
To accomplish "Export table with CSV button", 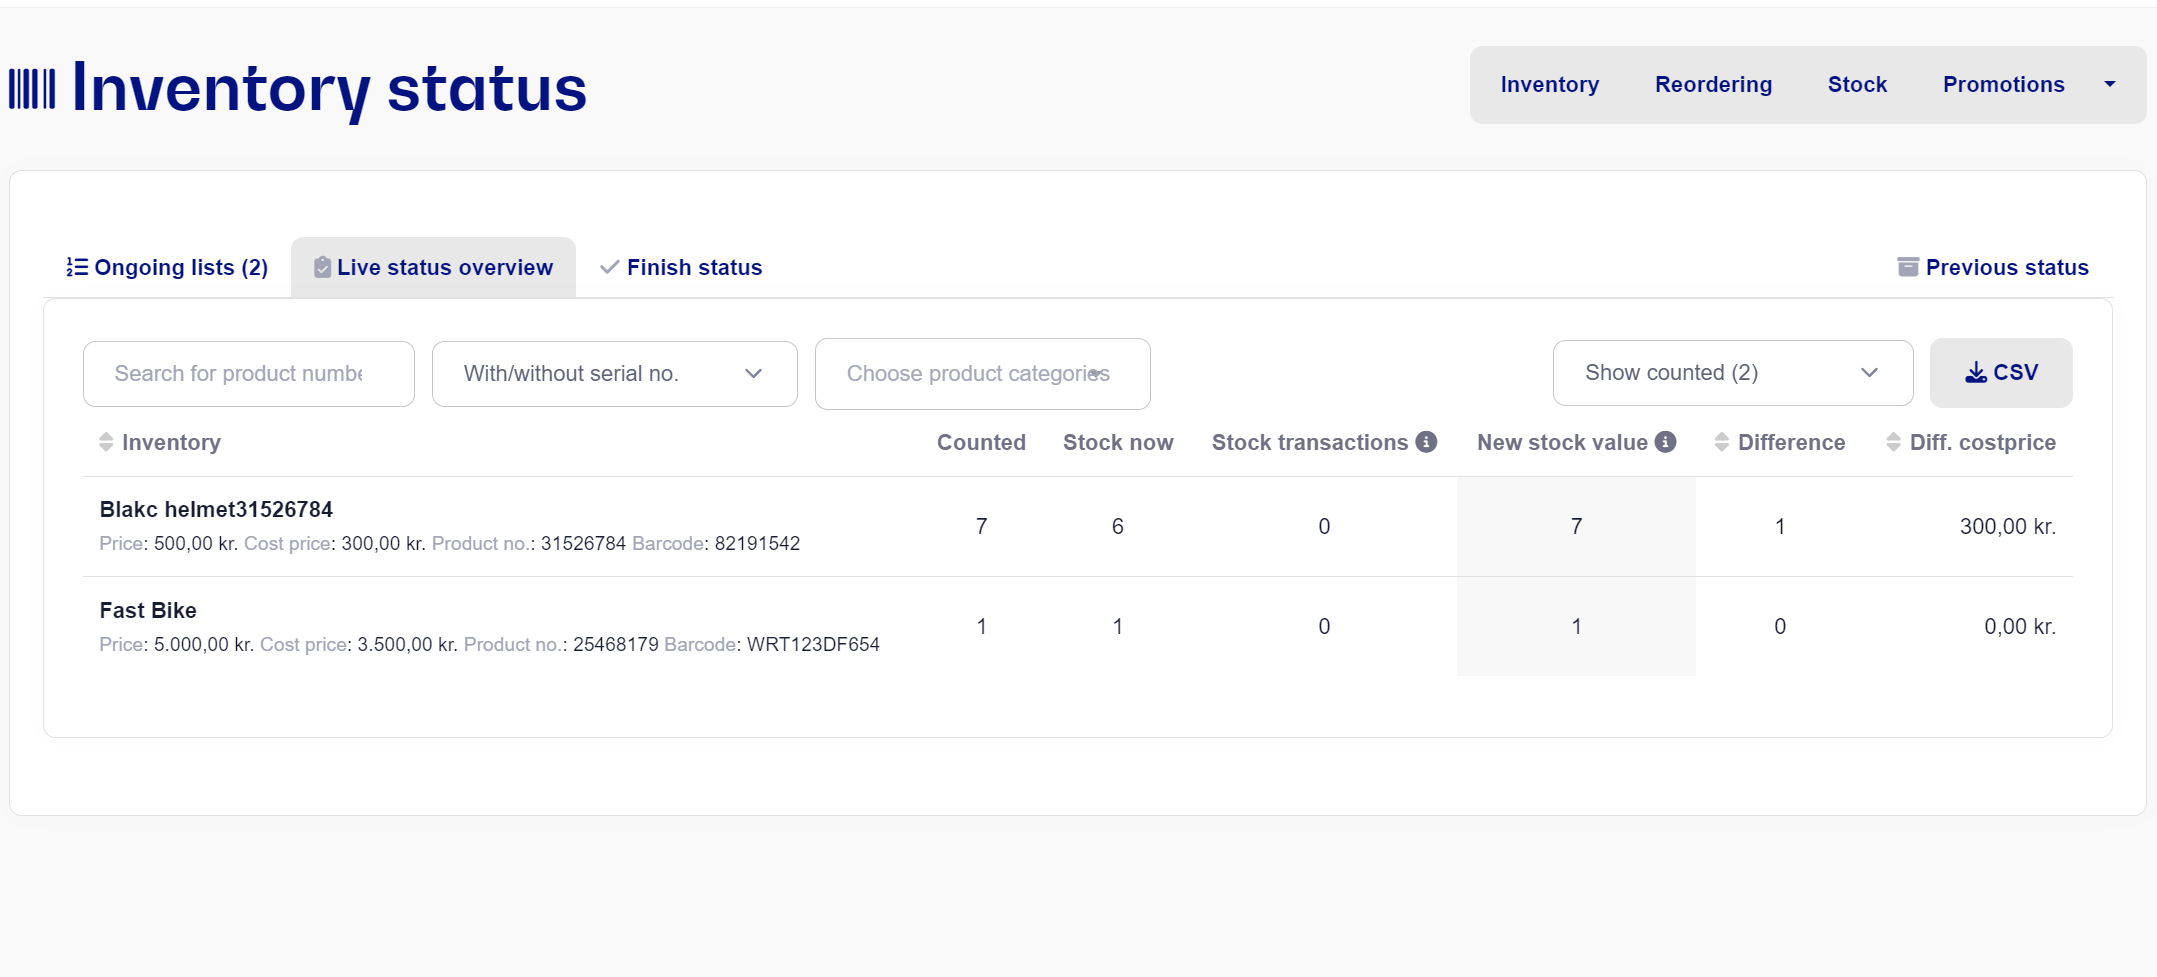I will 2001,373.
